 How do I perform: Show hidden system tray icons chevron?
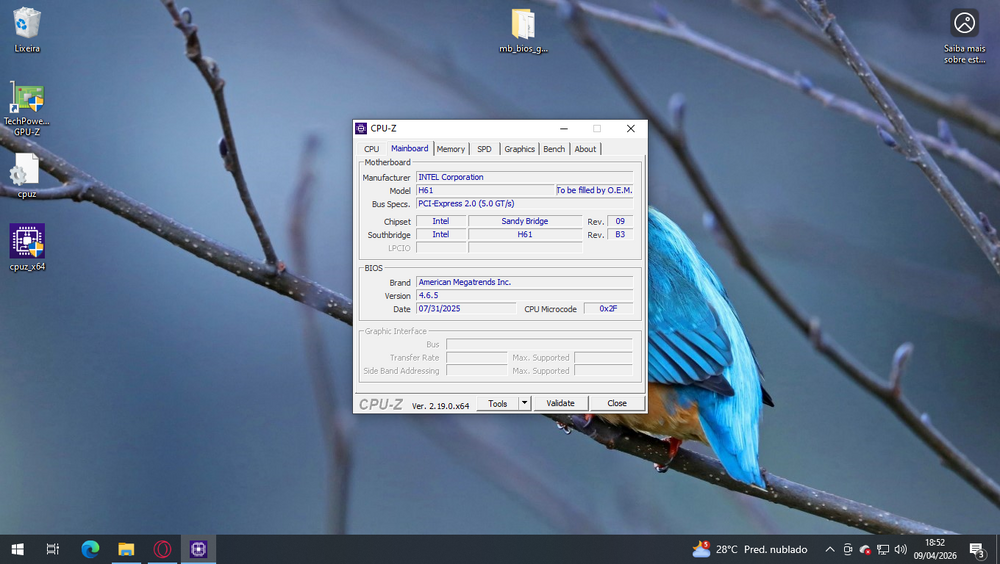[x=830, y=549]
